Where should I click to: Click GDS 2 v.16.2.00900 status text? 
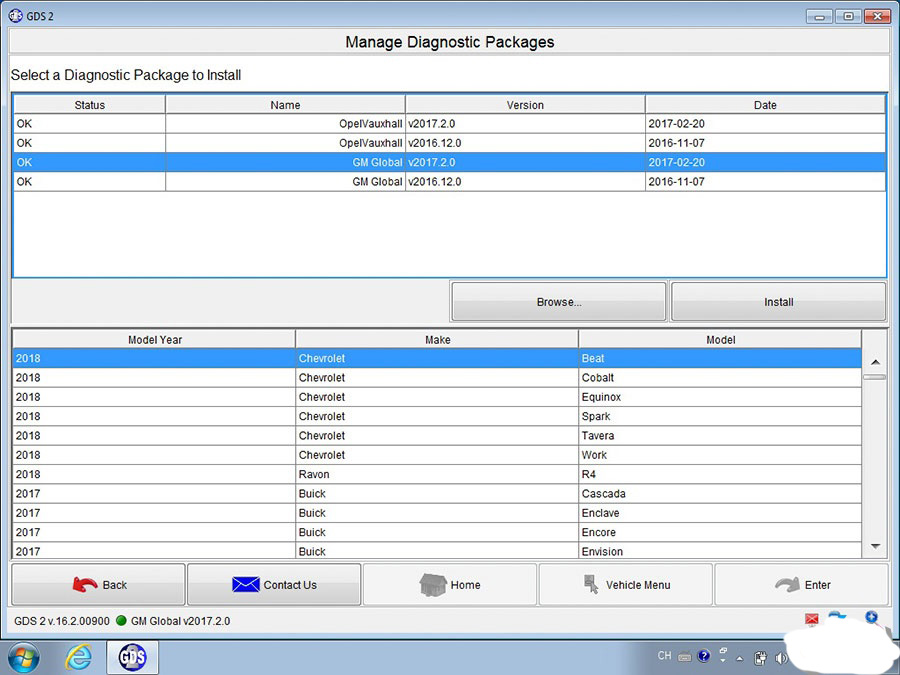[61, 621]
